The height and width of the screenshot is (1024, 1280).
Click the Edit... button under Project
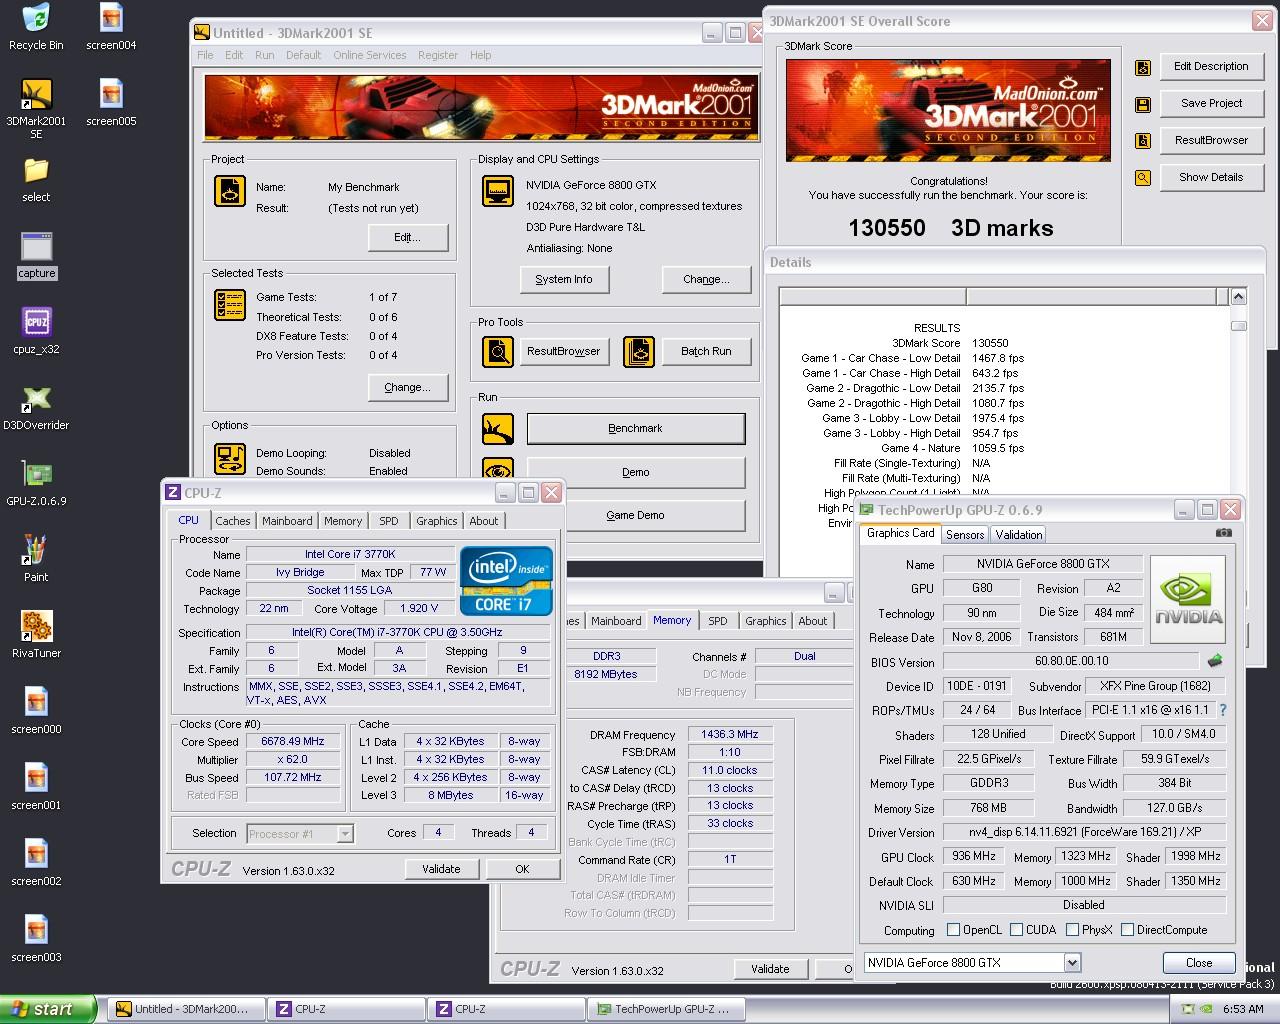pos(407,237)
